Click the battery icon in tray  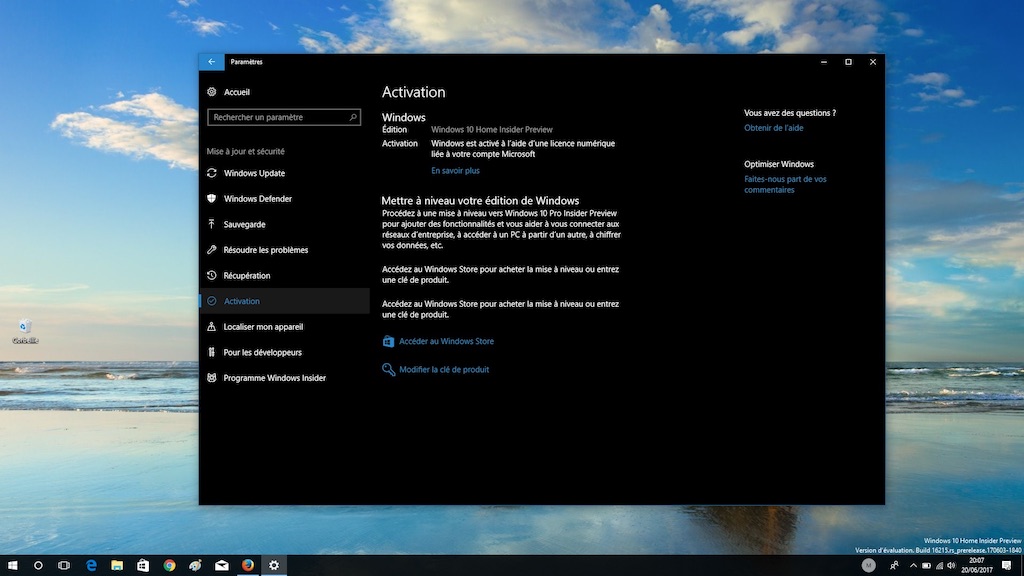[x=926, y=566]
